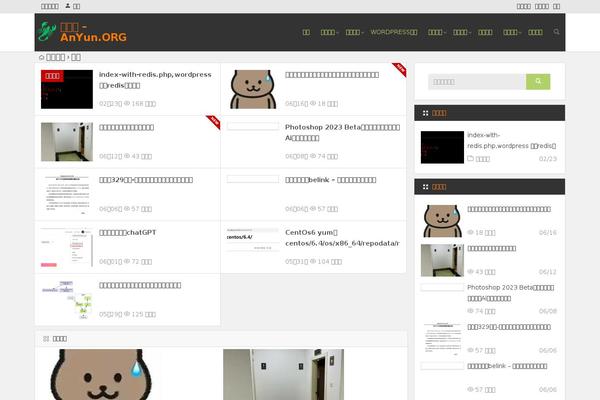The image size is (600, 400).
Task: Expand the dropdown menu just right of WORDPRESS
Action: pyautogui.click(x=437, y=32)
